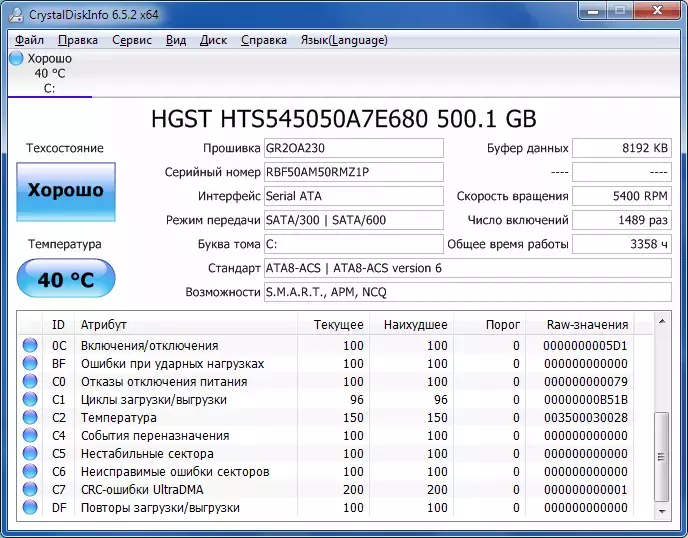Image resolution: width=688 pixels, height=538 pixels.
Task: Click status orb for Отказы отключения питания
Action: 30,381
